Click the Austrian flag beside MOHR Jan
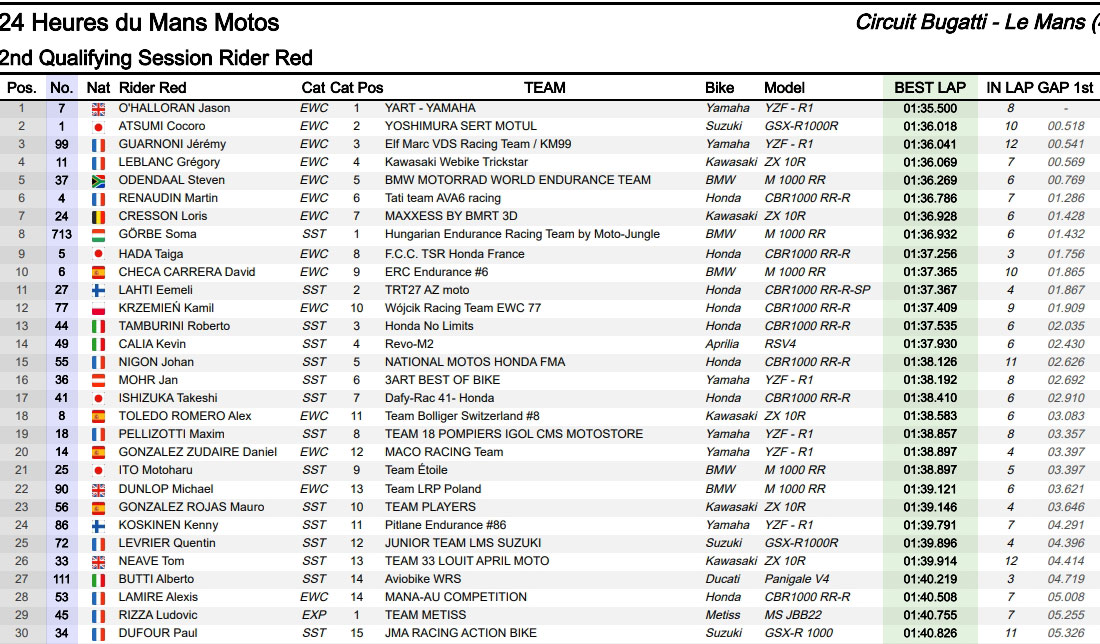The height and width of the screenshot is (644, 1100). click(x=98, y=380)
